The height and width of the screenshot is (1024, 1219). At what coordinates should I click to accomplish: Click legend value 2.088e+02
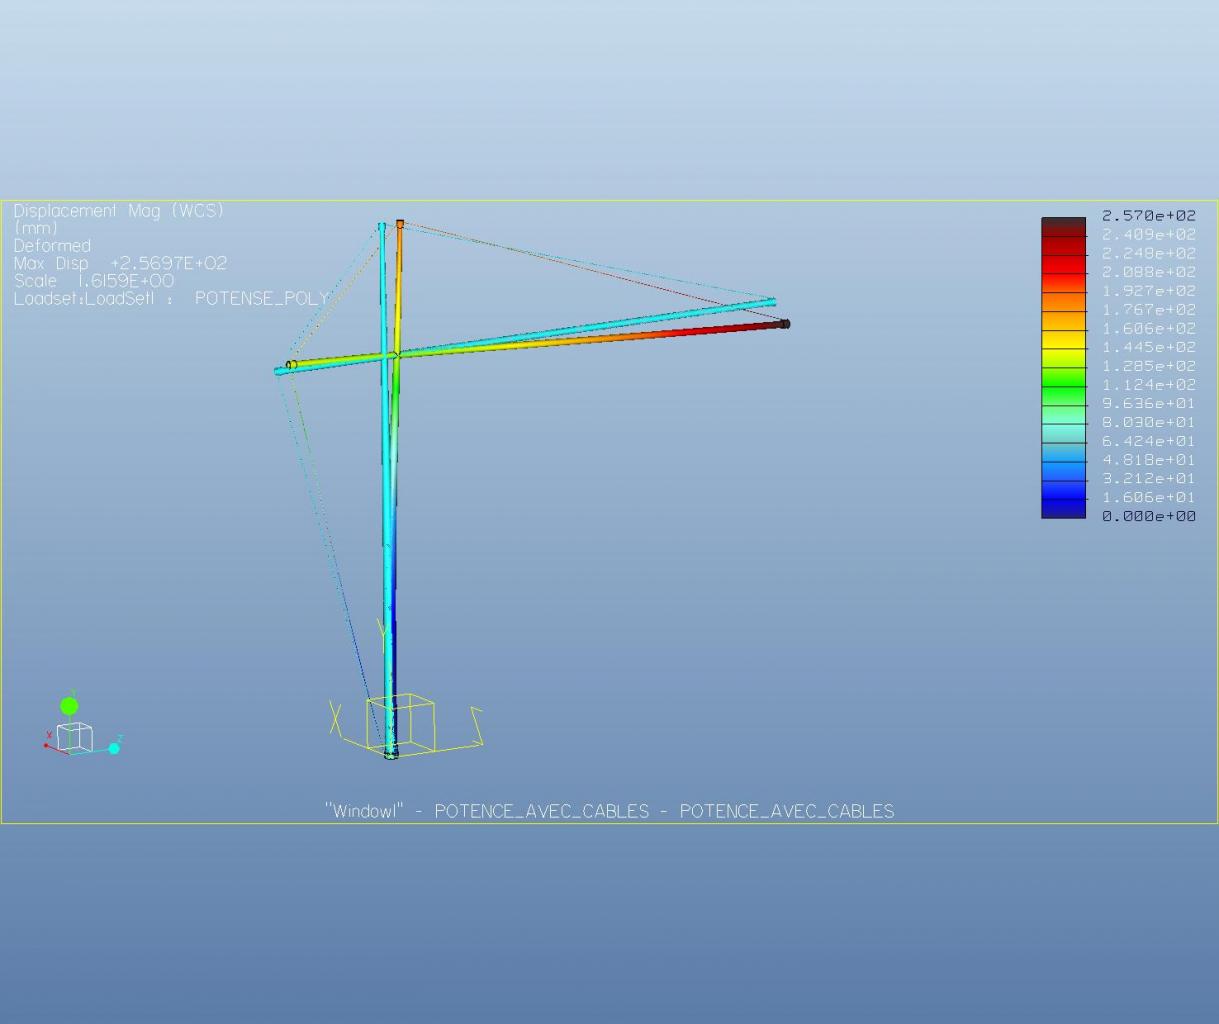pos(1148,271)
